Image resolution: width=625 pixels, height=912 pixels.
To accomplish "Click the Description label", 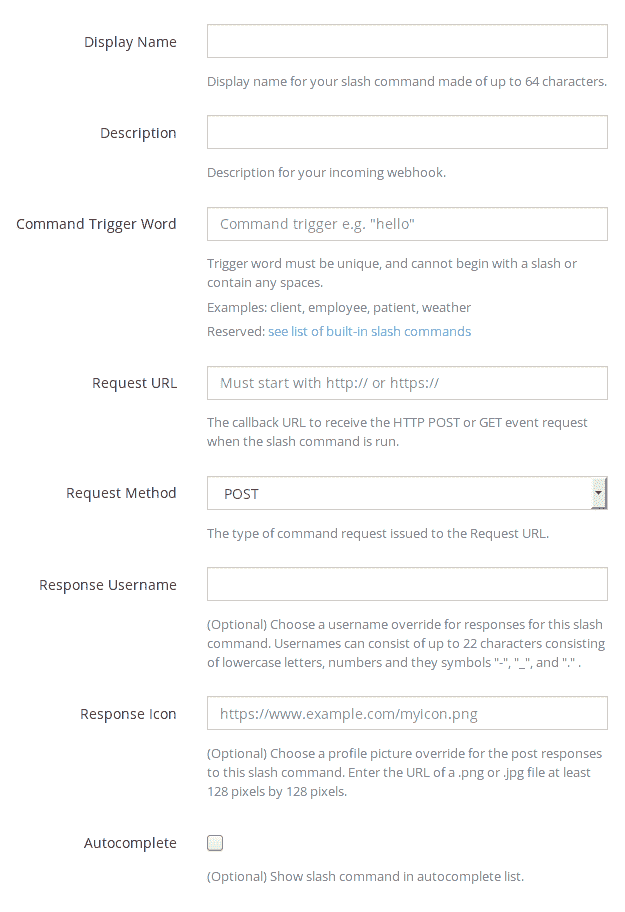I will (138, 132).
